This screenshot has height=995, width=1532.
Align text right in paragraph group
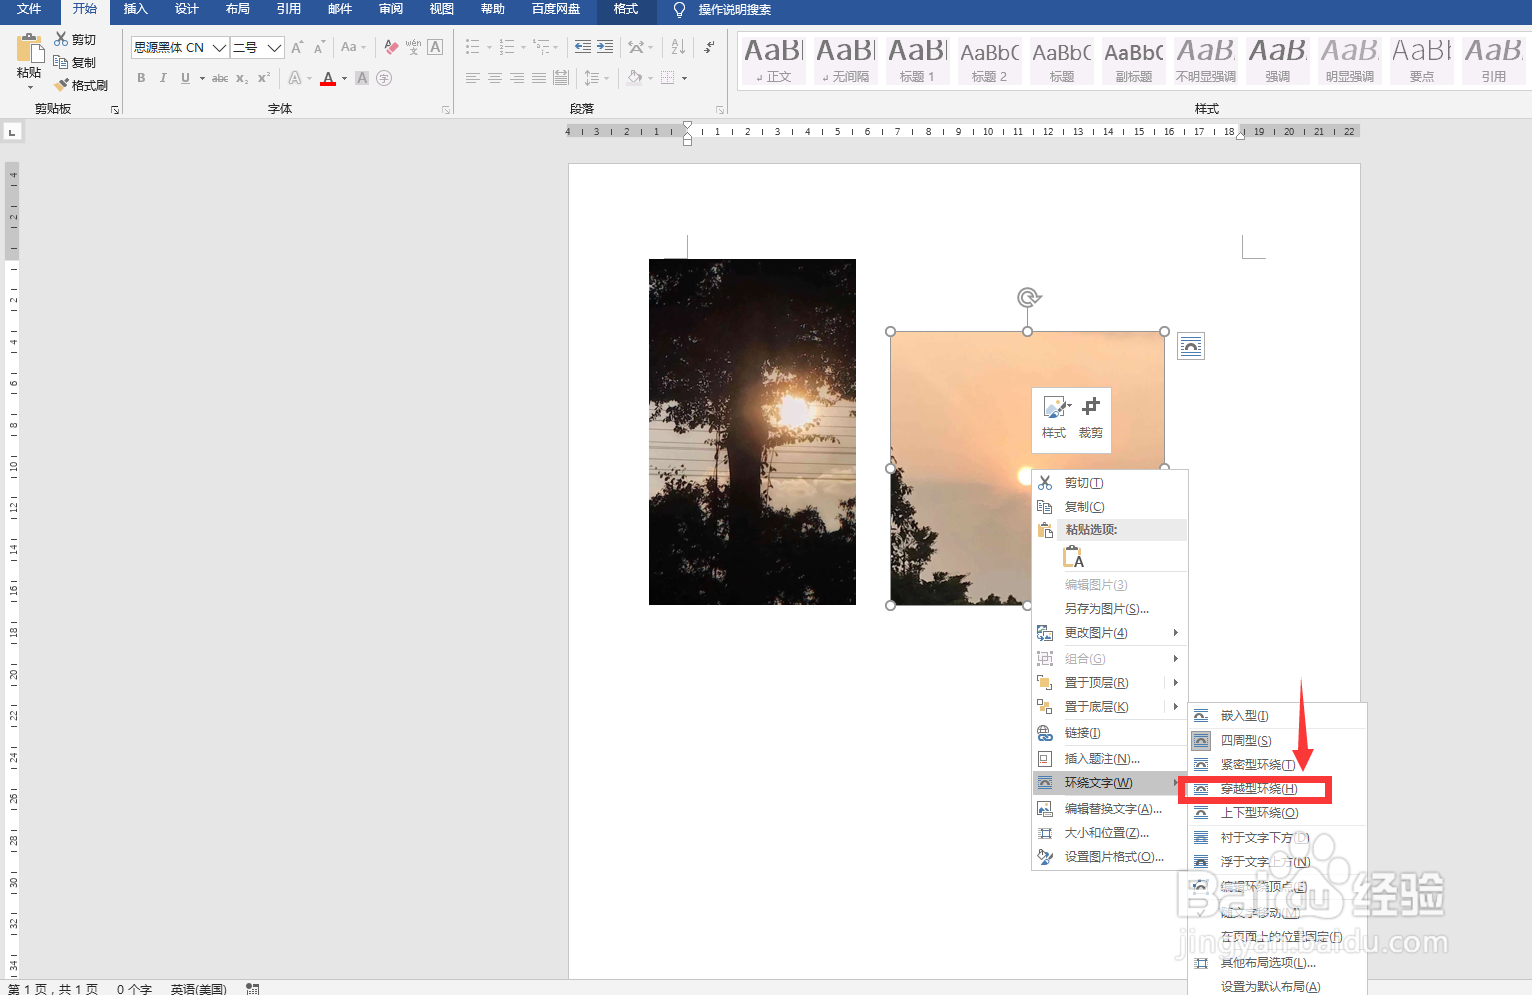point(517,78)
